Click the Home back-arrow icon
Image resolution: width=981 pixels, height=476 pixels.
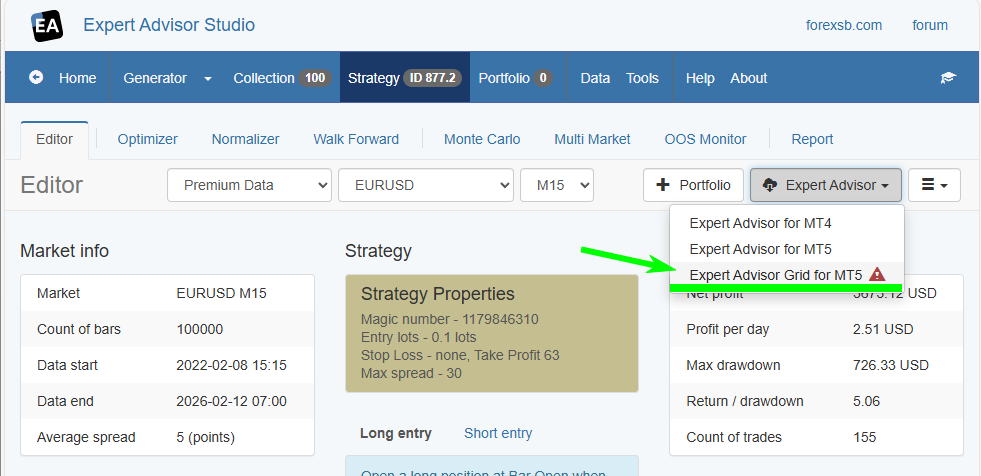tap(36, 77)
